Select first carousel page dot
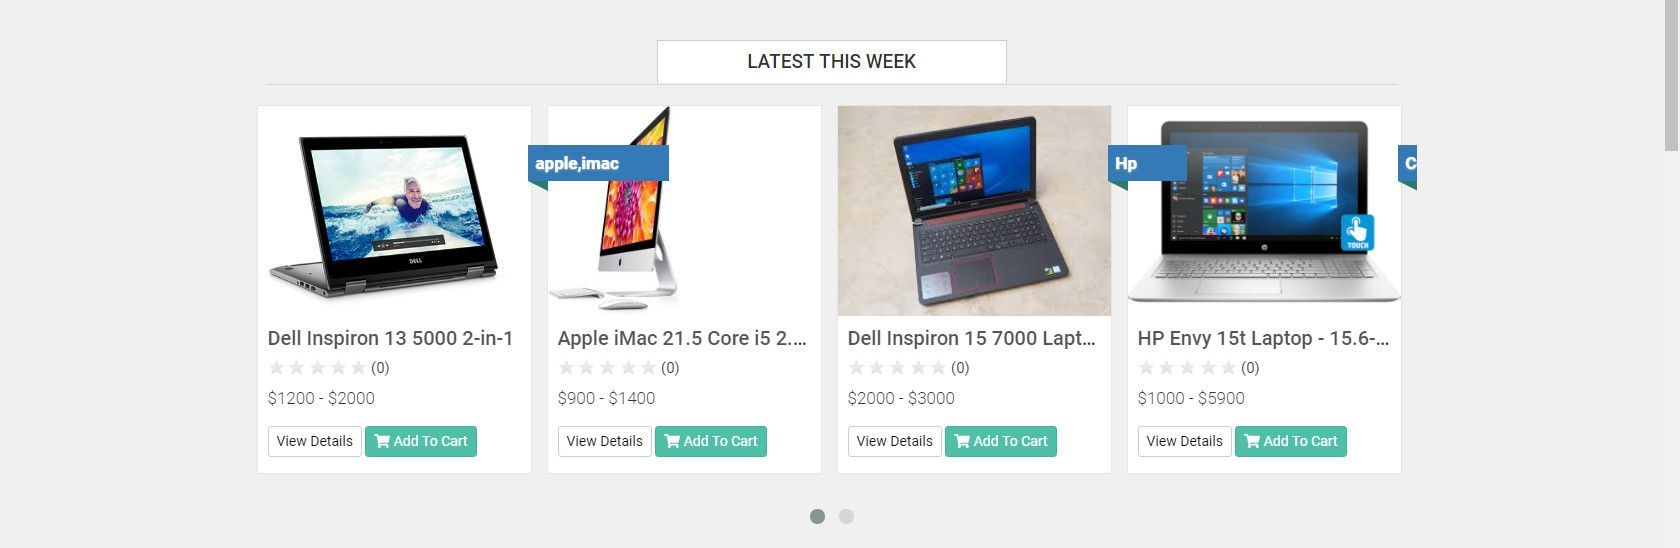Screen dimensions: 1680x548 pos(817,516)
